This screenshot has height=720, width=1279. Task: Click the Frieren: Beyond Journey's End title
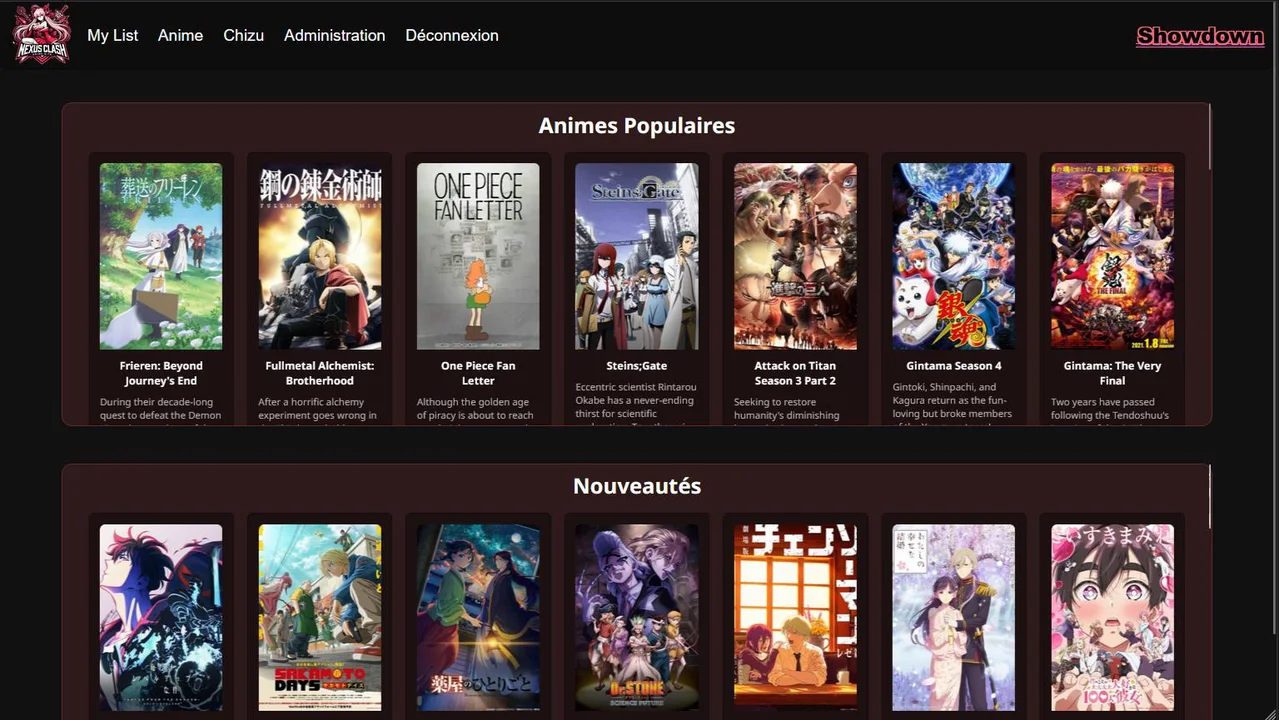pyautogui.click(x=161, y=373)
